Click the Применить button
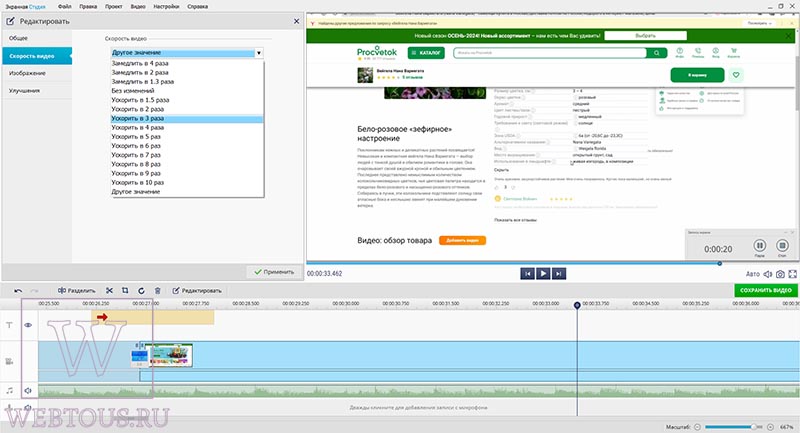 (x=274, y=272)
